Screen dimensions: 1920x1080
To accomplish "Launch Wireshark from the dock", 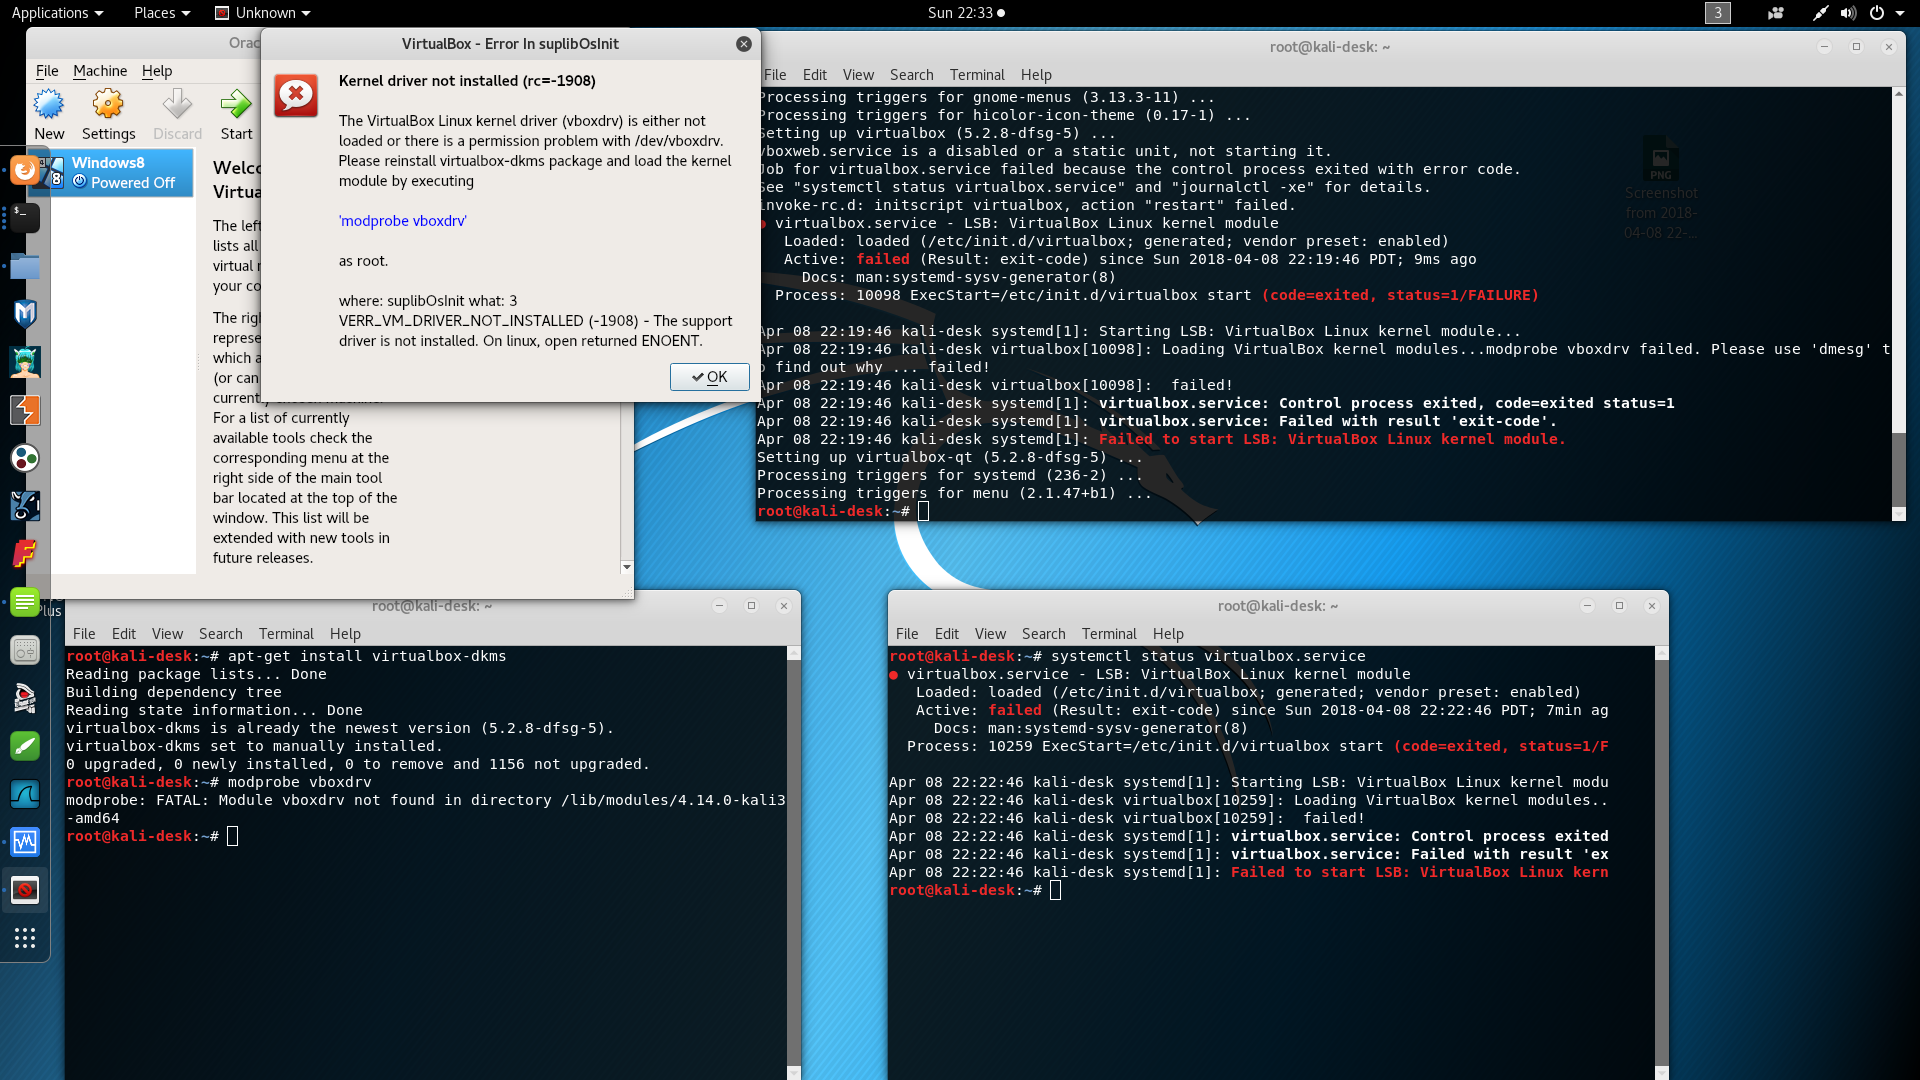I will click(x=25, y=794).
